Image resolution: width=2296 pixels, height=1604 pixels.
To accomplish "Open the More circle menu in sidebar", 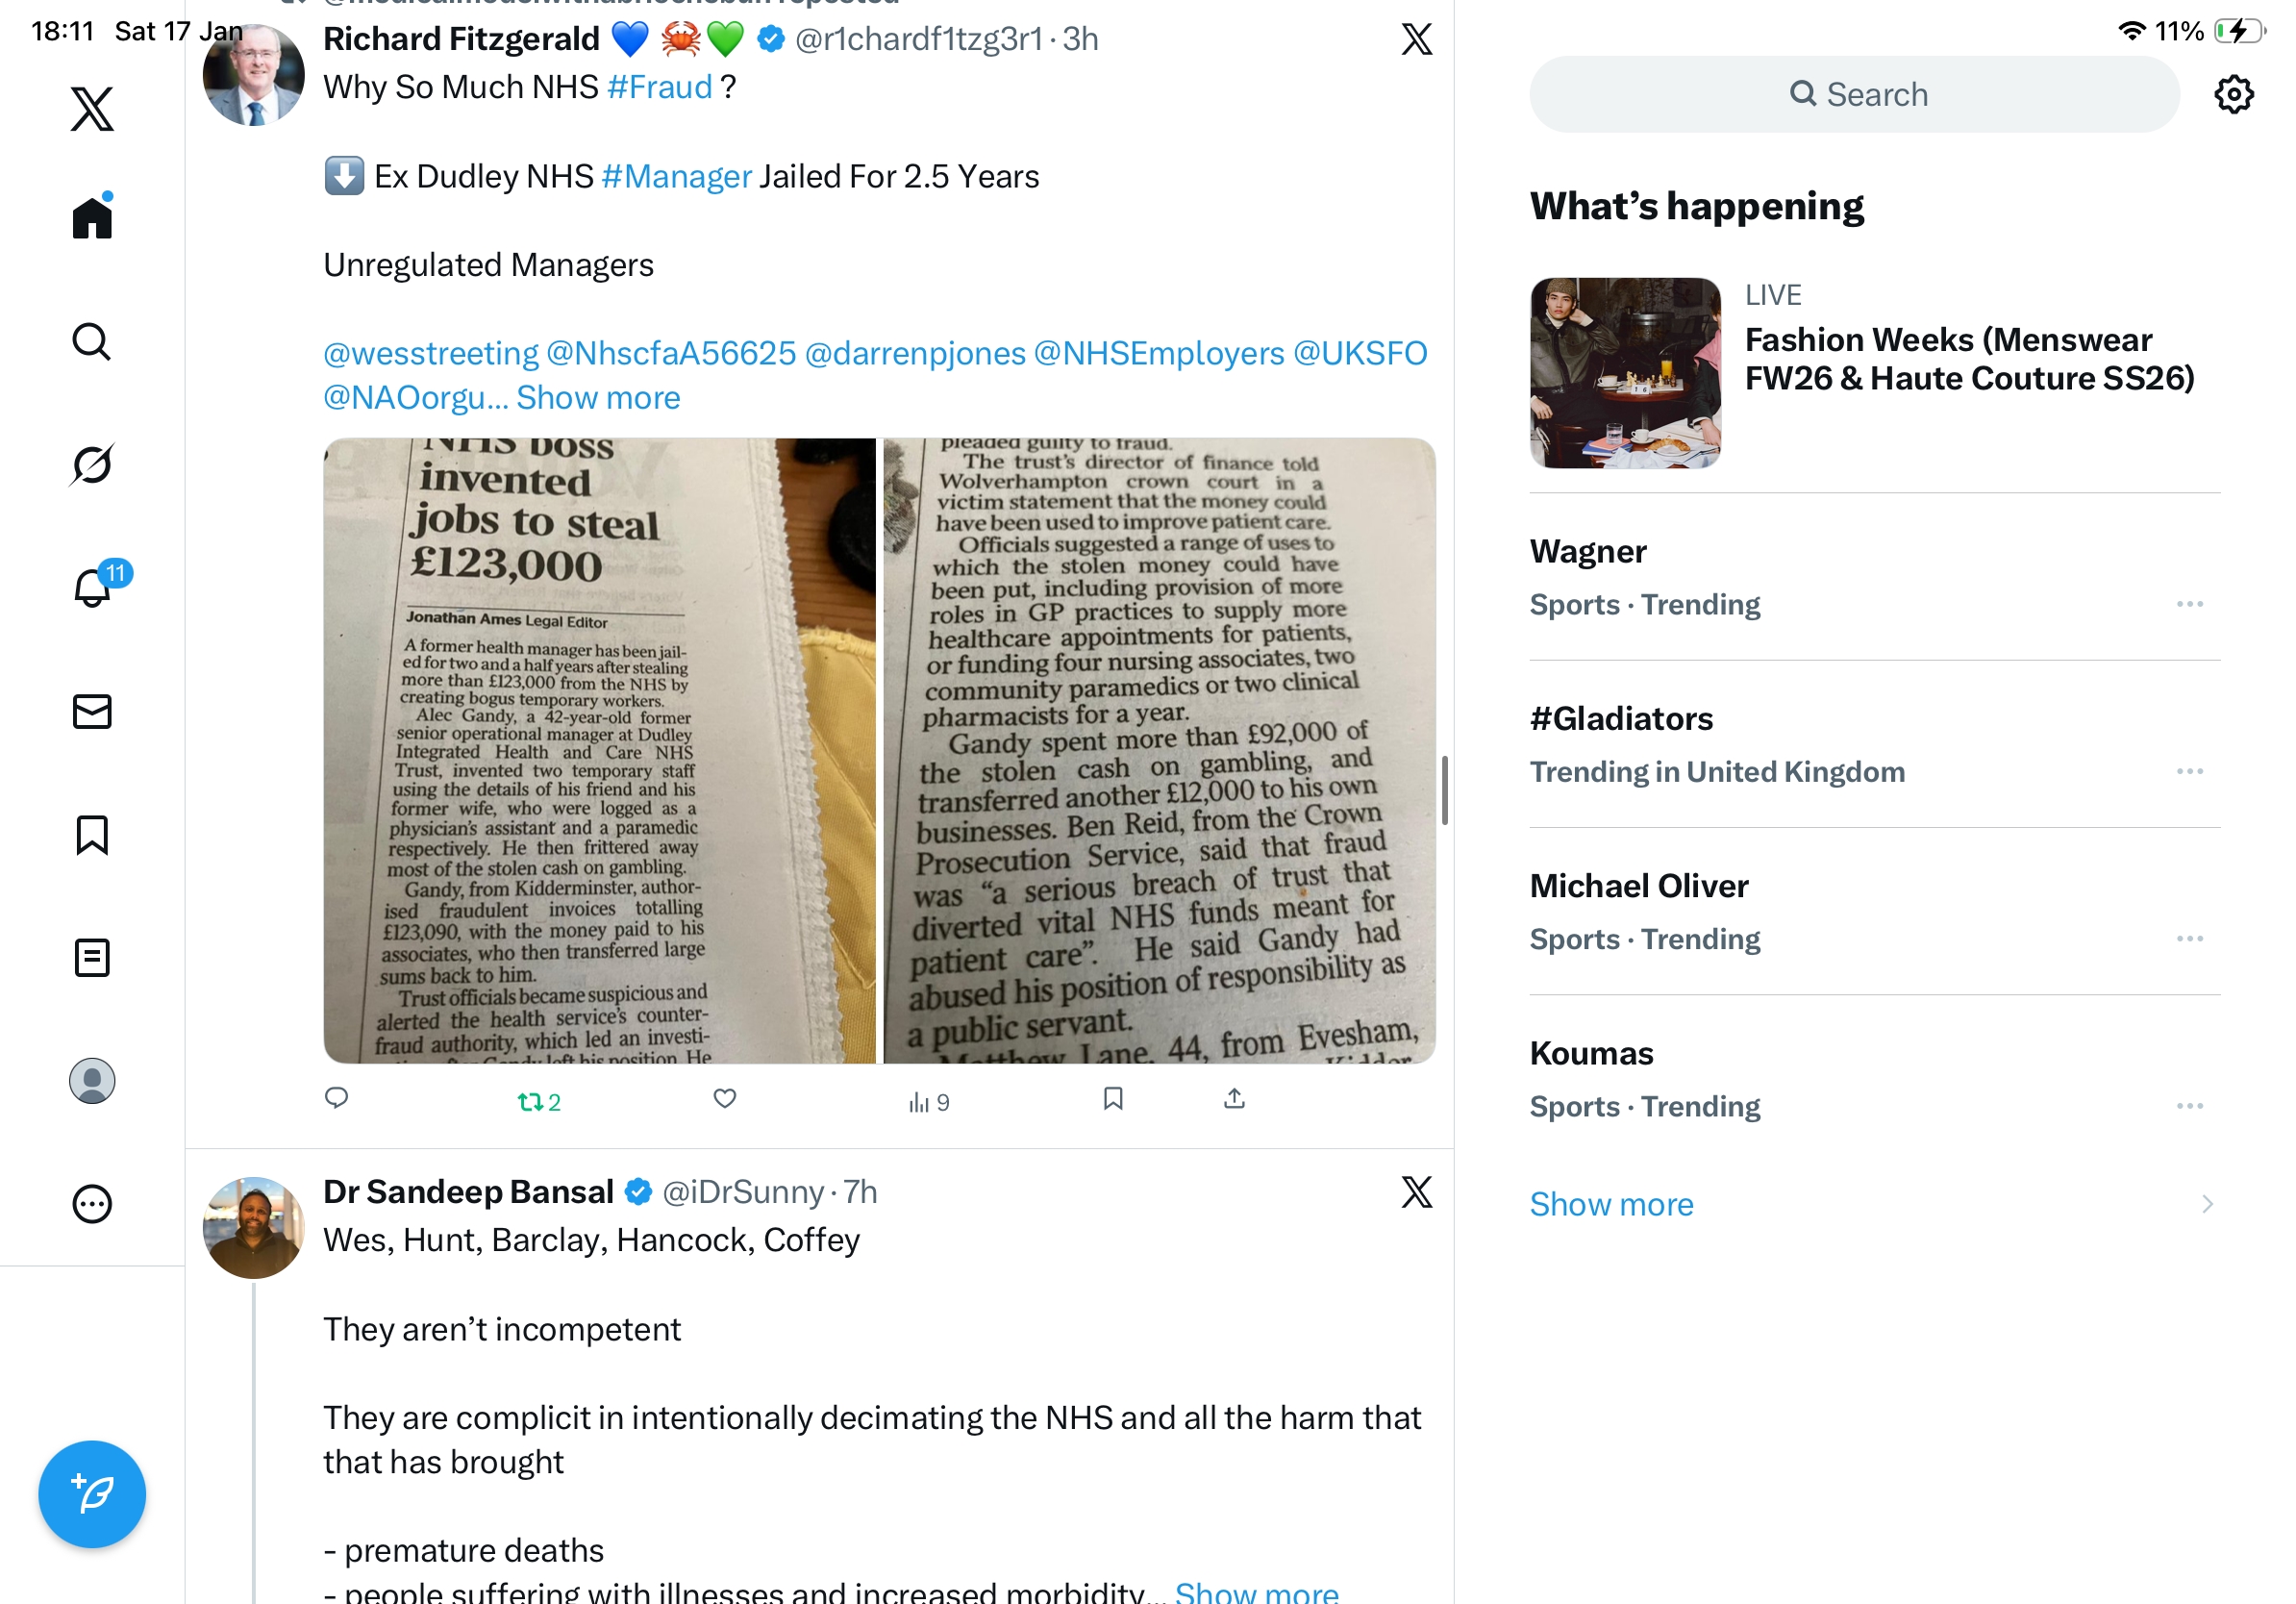I will 92,1204.
